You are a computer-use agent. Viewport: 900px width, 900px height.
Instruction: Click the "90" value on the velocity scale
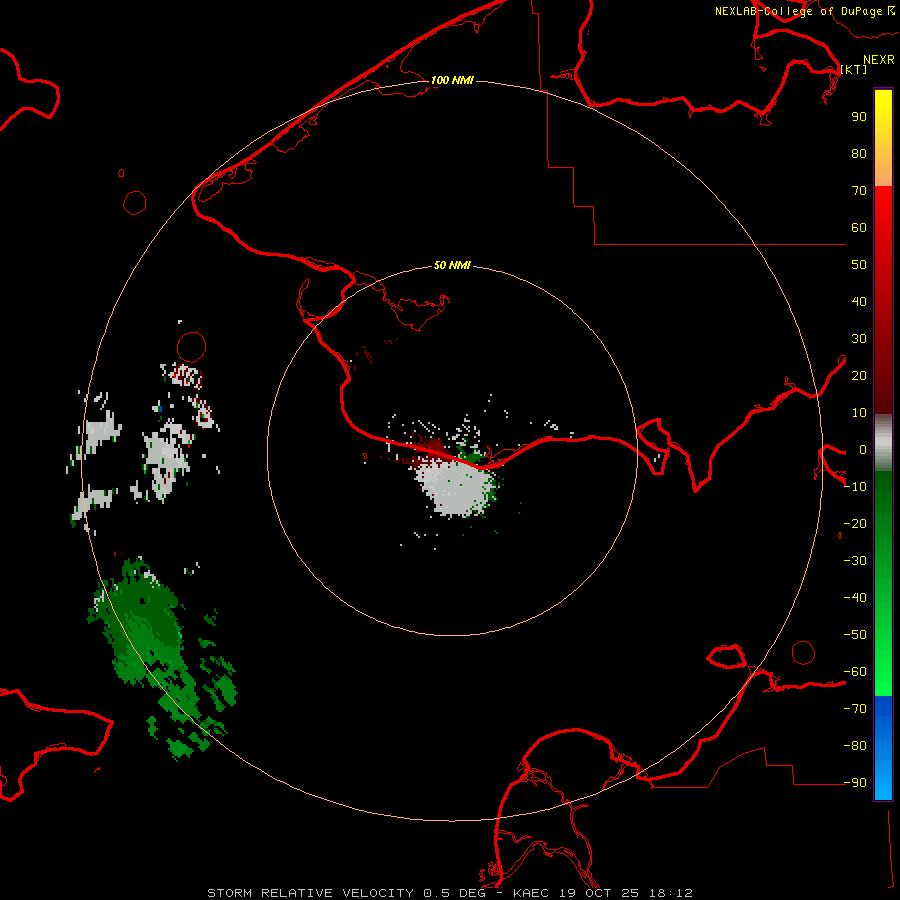click(x=859, y=117)
